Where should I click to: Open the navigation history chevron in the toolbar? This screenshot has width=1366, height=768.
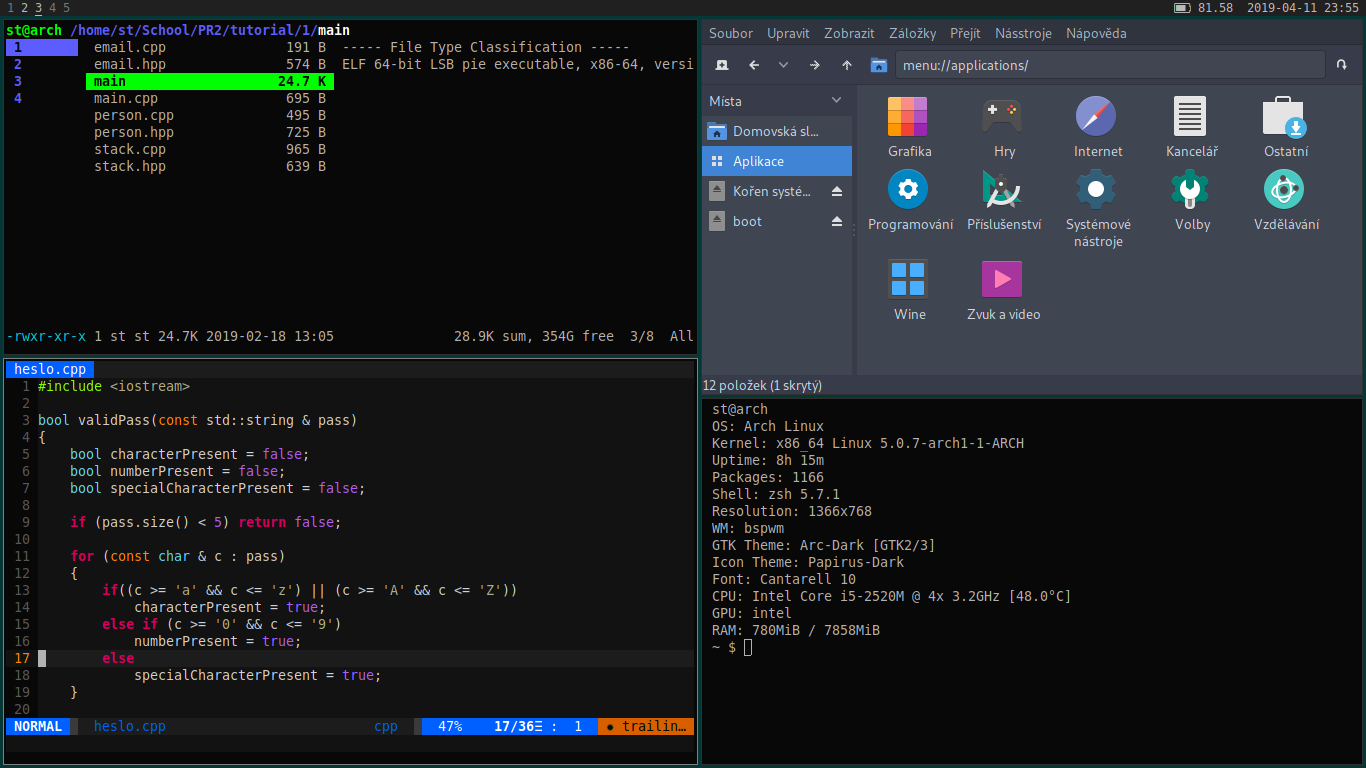(x=783, y=65)
